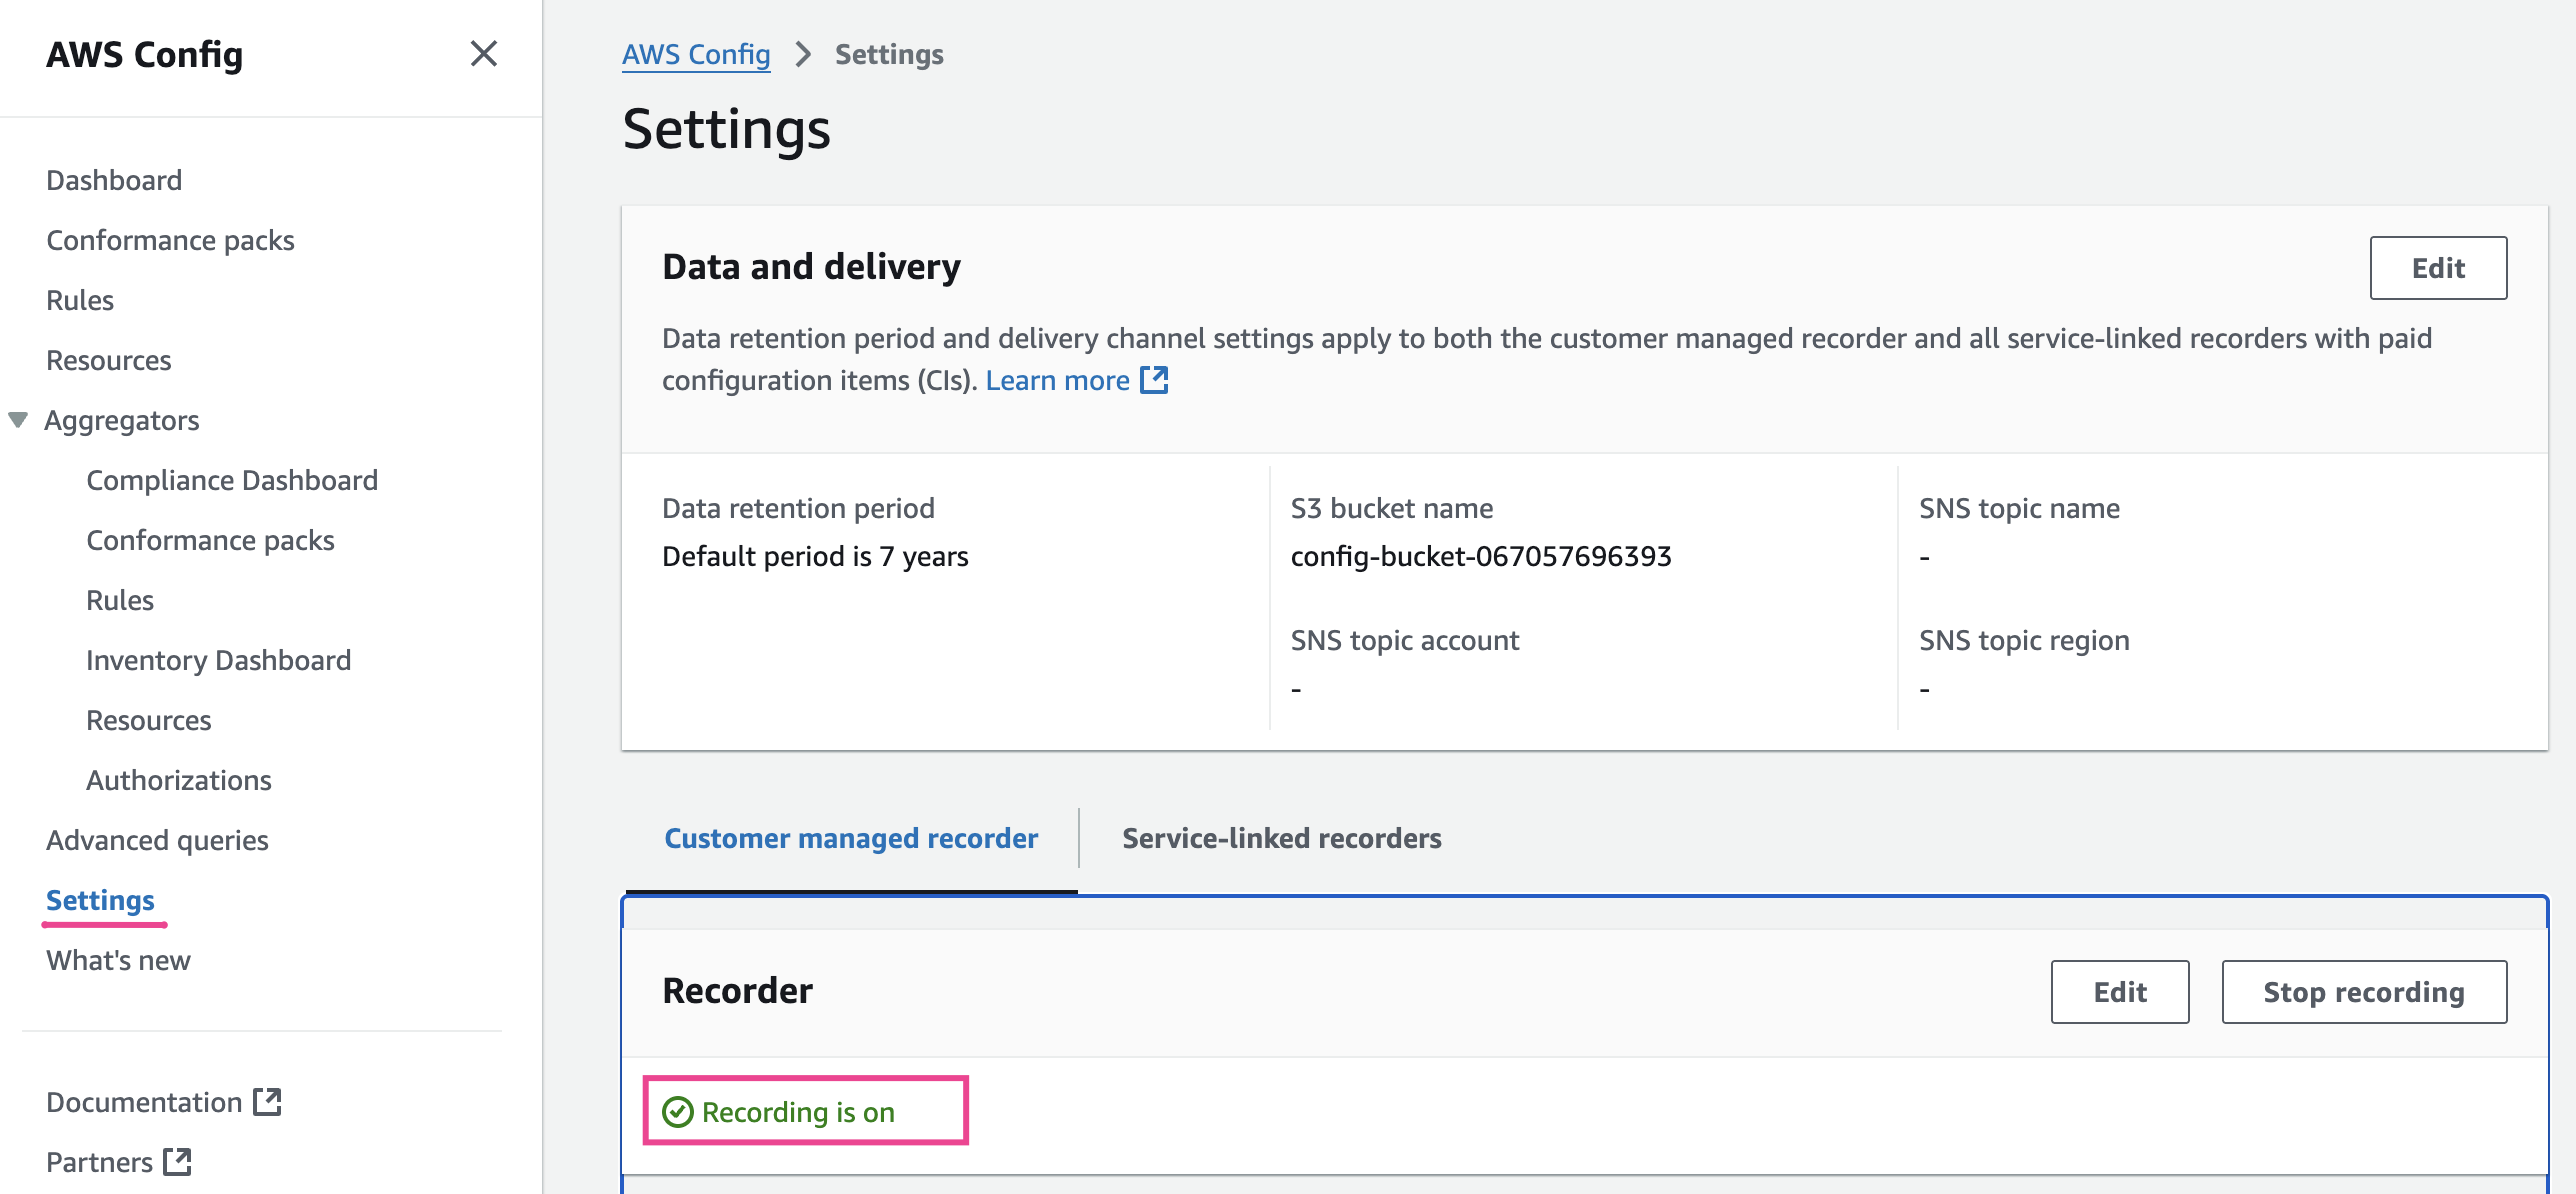Collapse the Aggregators section triangle

(18, 420)
